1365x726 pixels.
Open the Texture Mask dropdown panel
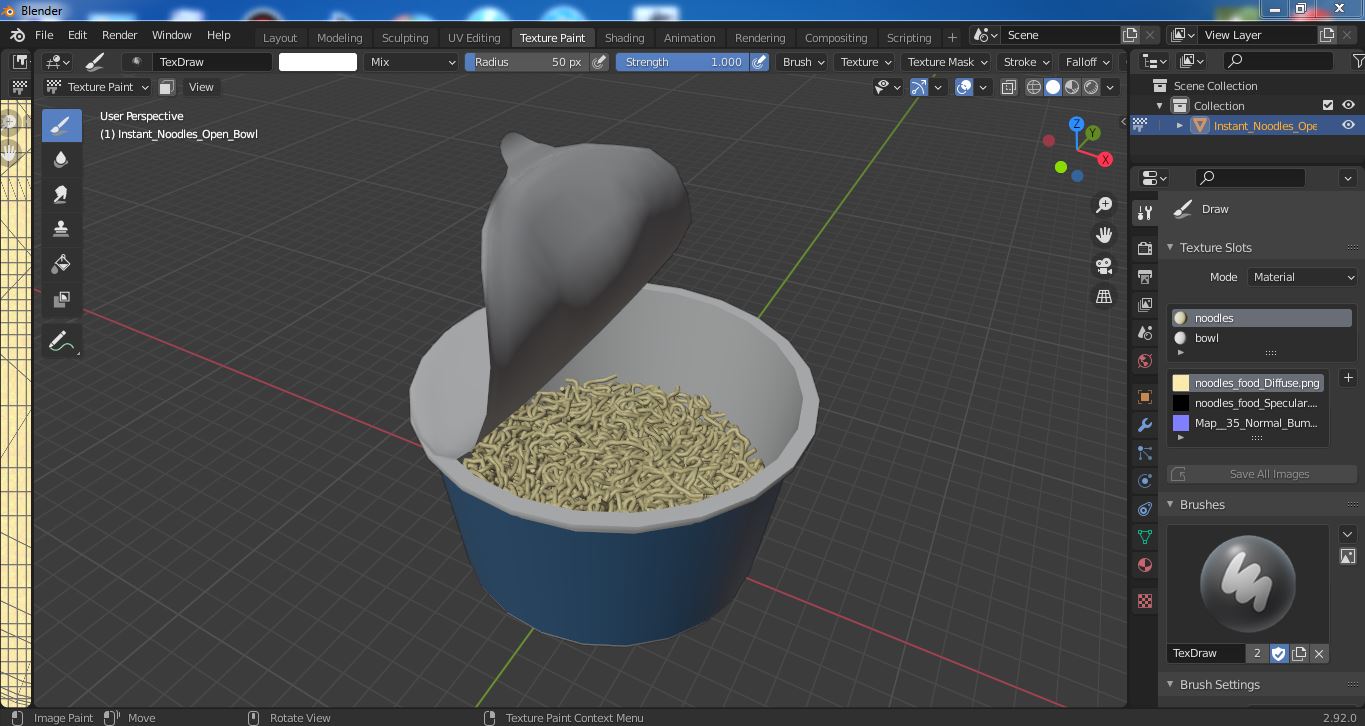948,62
